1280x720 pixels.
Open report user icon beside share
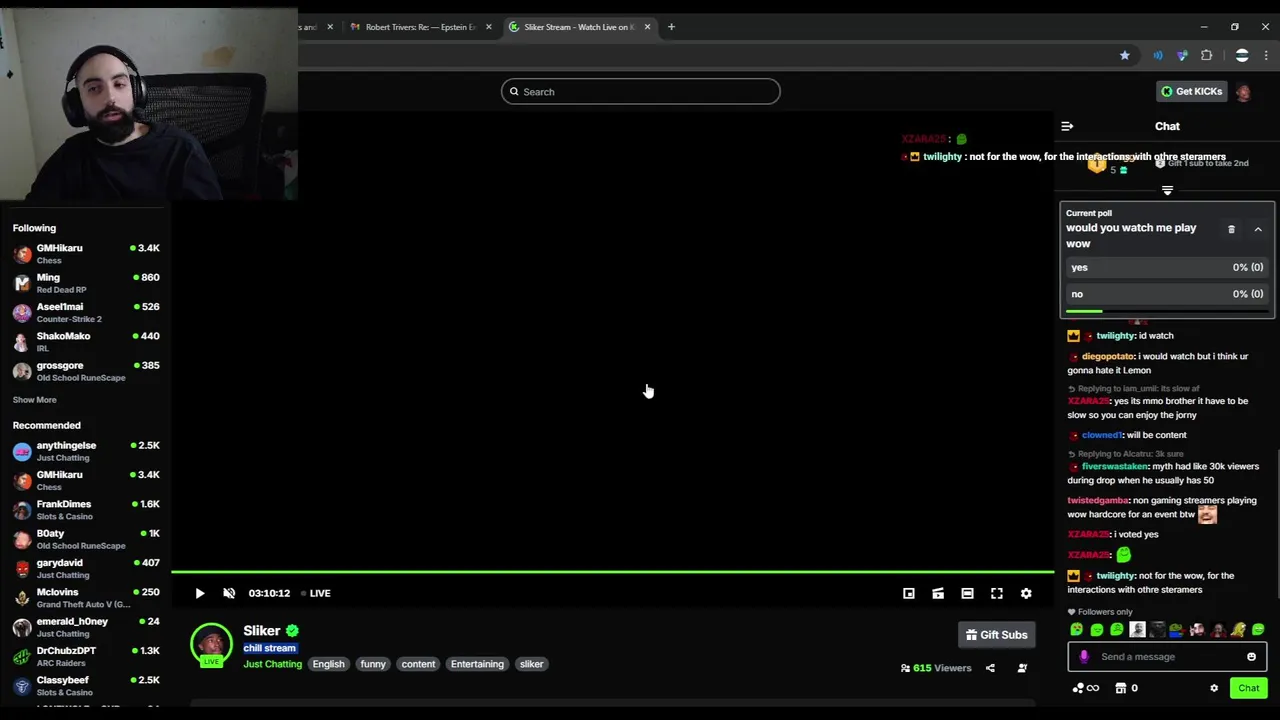[1022, 668]
